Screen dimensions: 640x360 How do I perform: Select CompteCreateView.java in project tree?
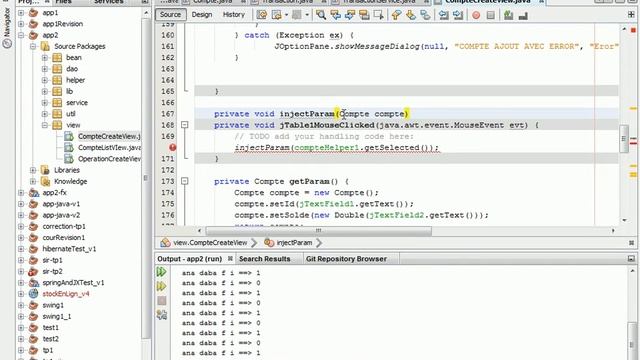point(109,136)
